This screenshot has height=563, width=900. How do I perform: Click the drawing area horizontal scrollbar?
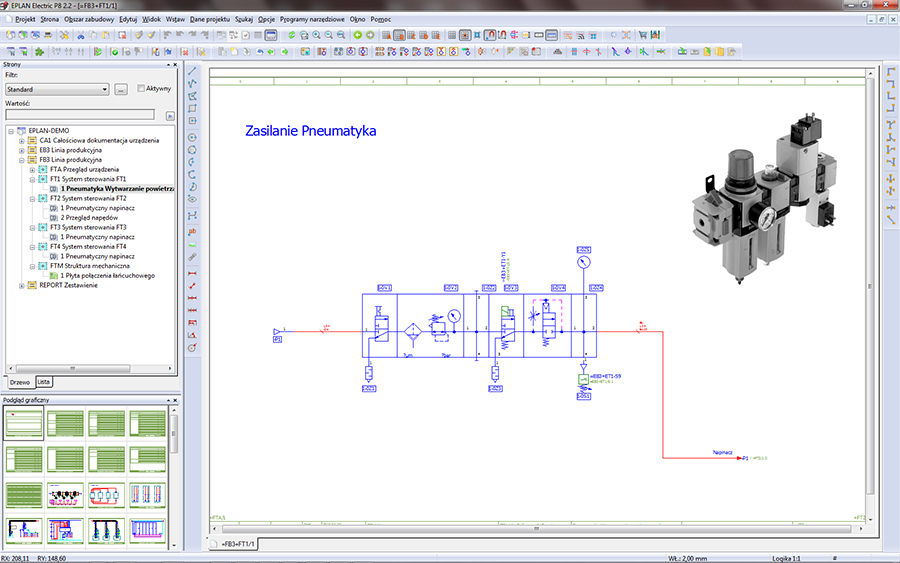537,529
